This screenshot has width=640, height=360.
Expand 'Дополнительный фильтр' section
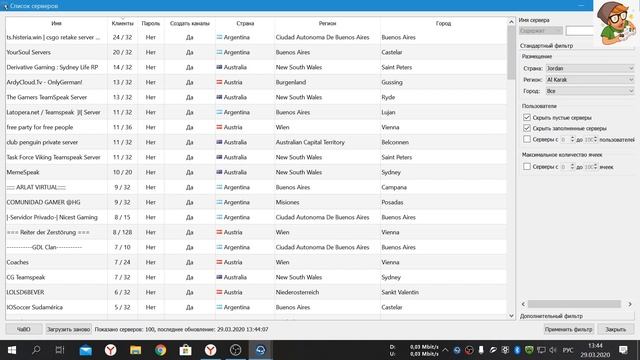[551, 316]
